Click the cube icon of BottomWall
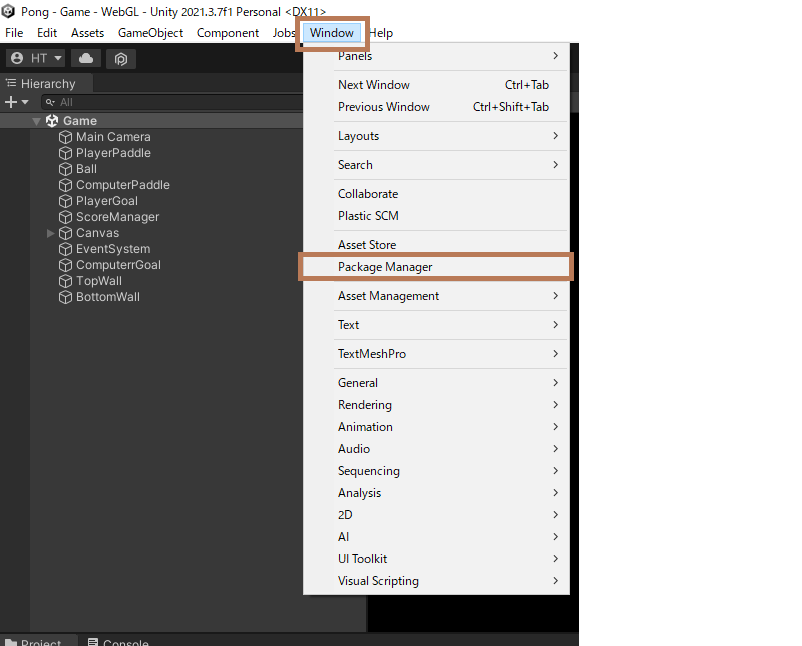 pyautogui.click(x=65, y=297)
